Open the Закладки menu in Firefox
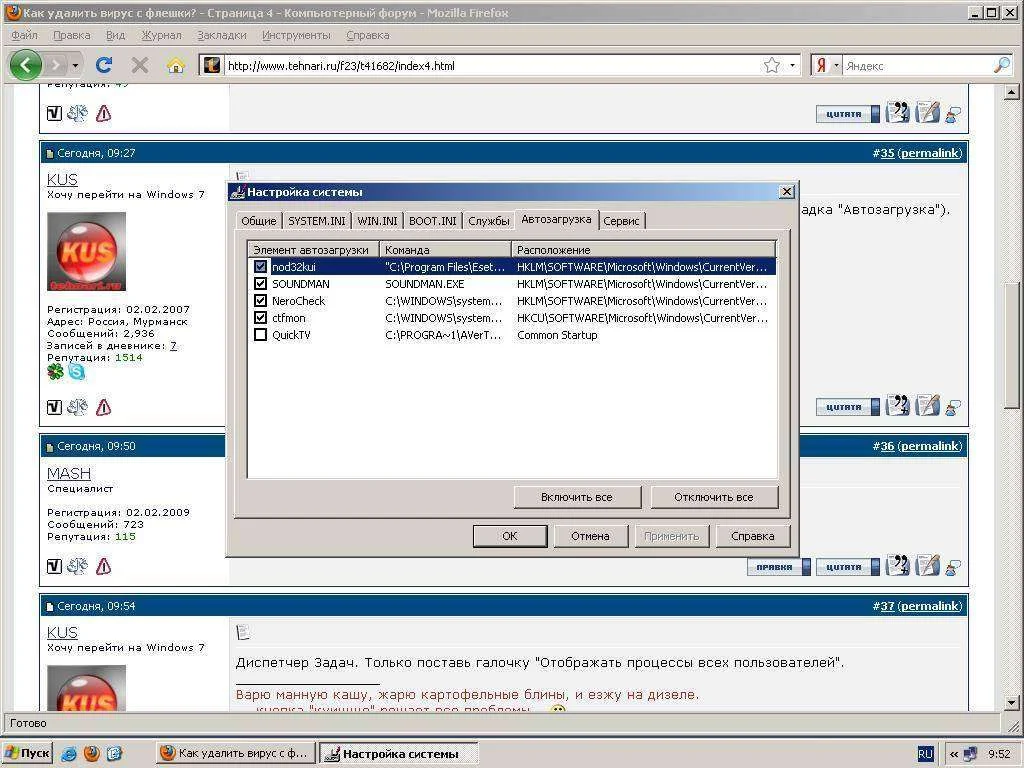This screenshot has height=768, width=1024. 222,35
